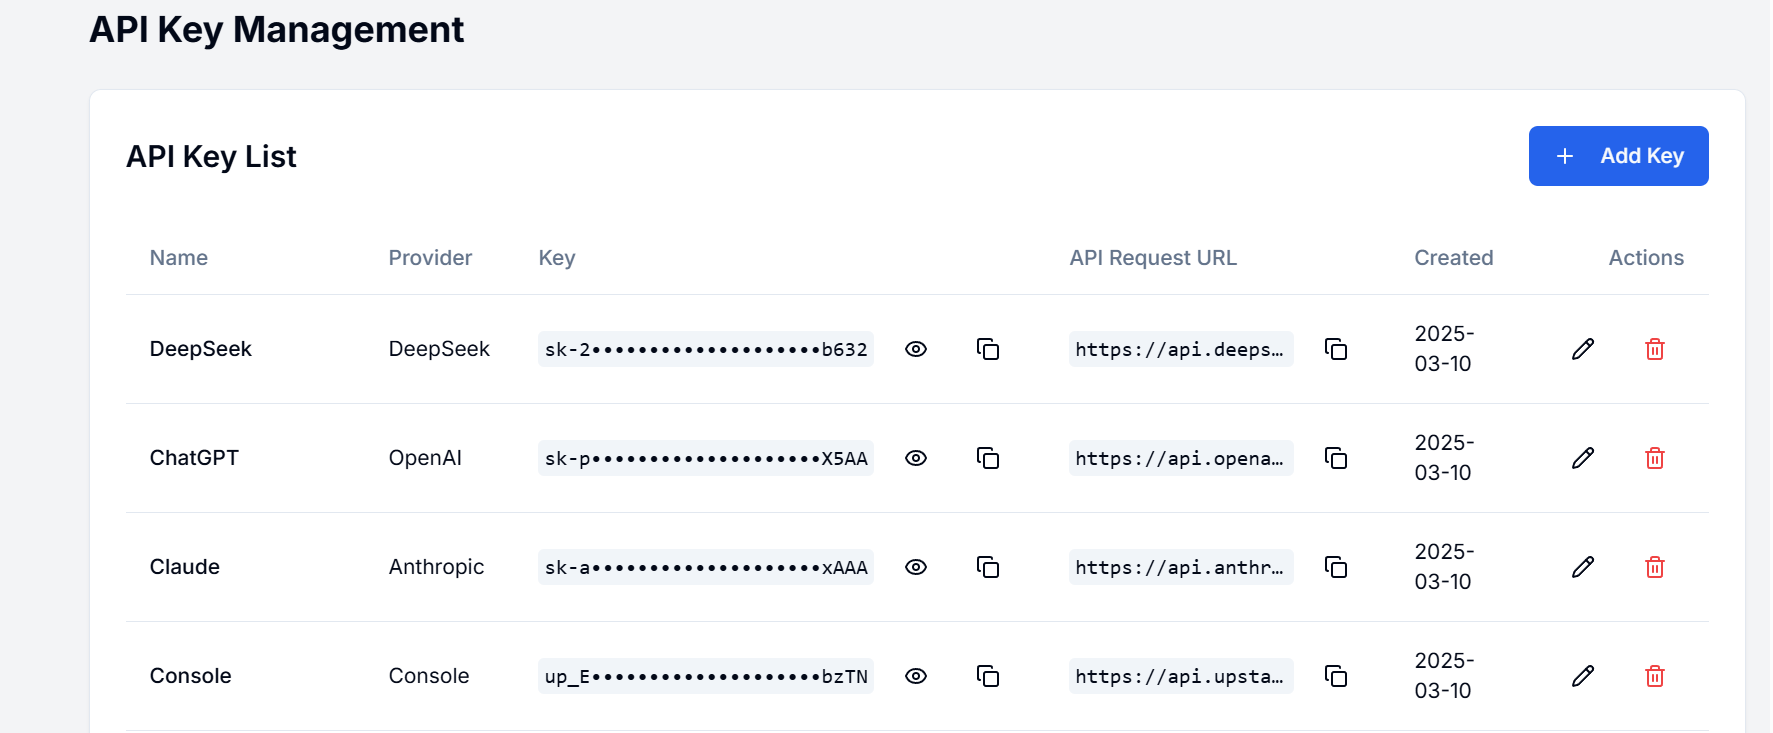Viewport: 1773px width, 733px height.
Task: Show the hidden Claude key
Action: [916, 567]
